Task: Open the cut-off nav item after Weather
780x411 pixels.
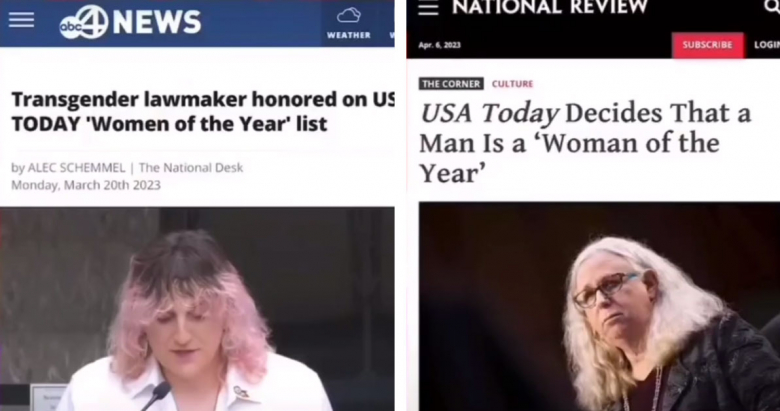Action: tap(392, 35)
